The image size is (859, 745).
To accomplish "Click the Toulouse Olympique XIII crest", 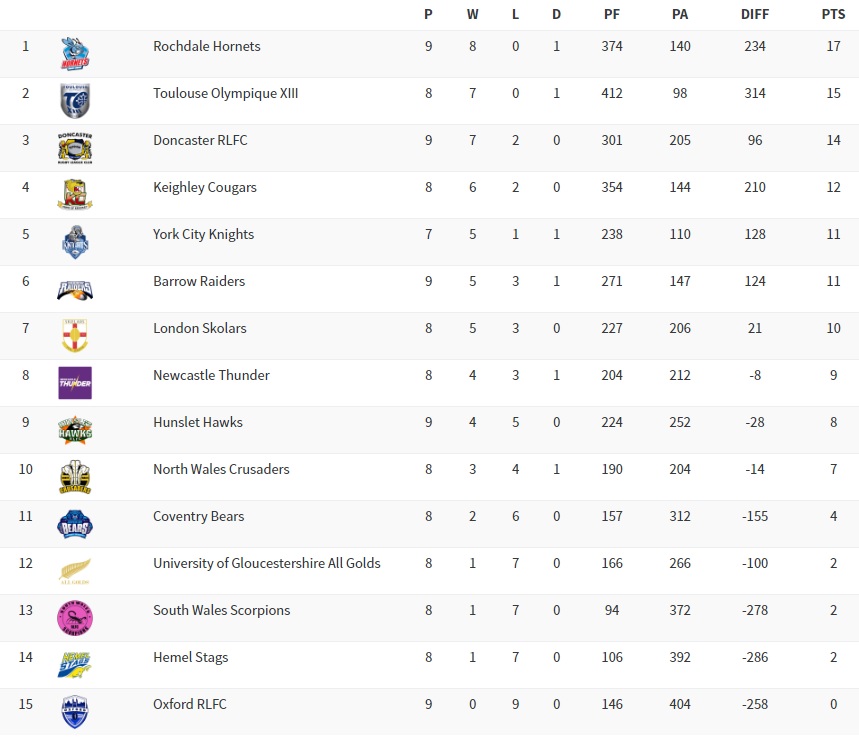I will pyautogui.click(x=75, y=101).
